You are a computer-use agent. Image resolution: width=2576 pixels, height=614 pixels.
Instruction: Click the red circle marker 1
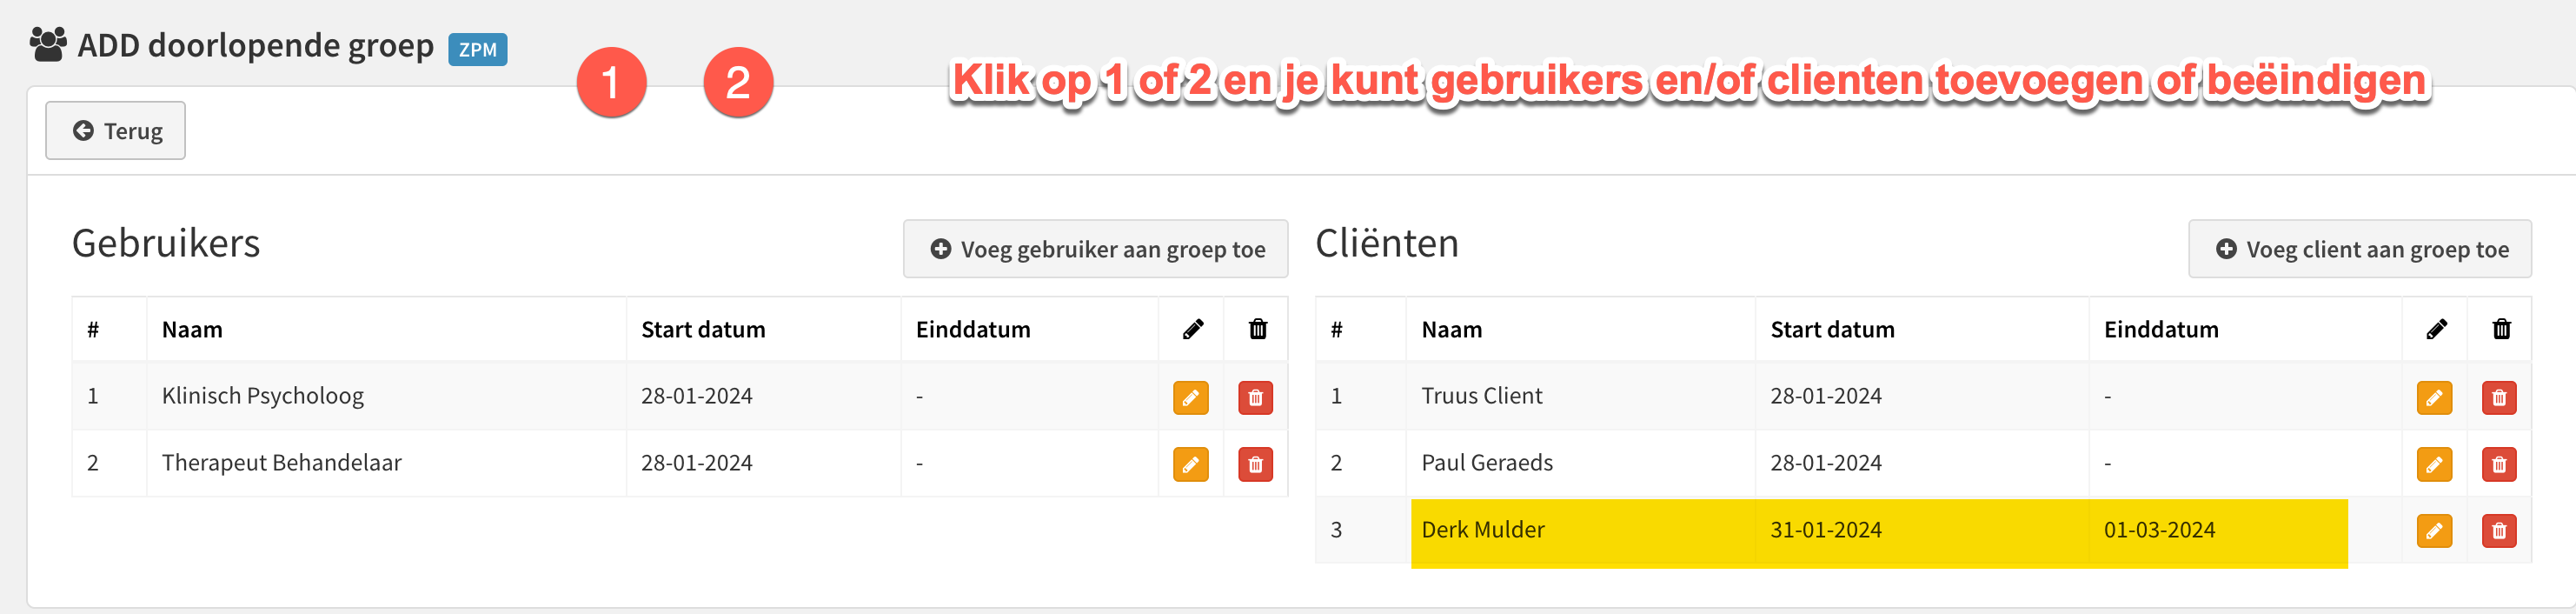pyautogui.click(x=611, y=82)
